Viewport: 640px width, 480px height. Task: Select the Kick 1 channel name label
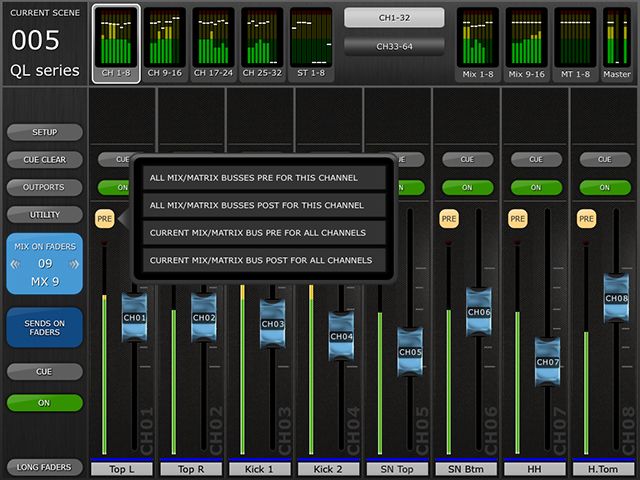pos(260,468)
